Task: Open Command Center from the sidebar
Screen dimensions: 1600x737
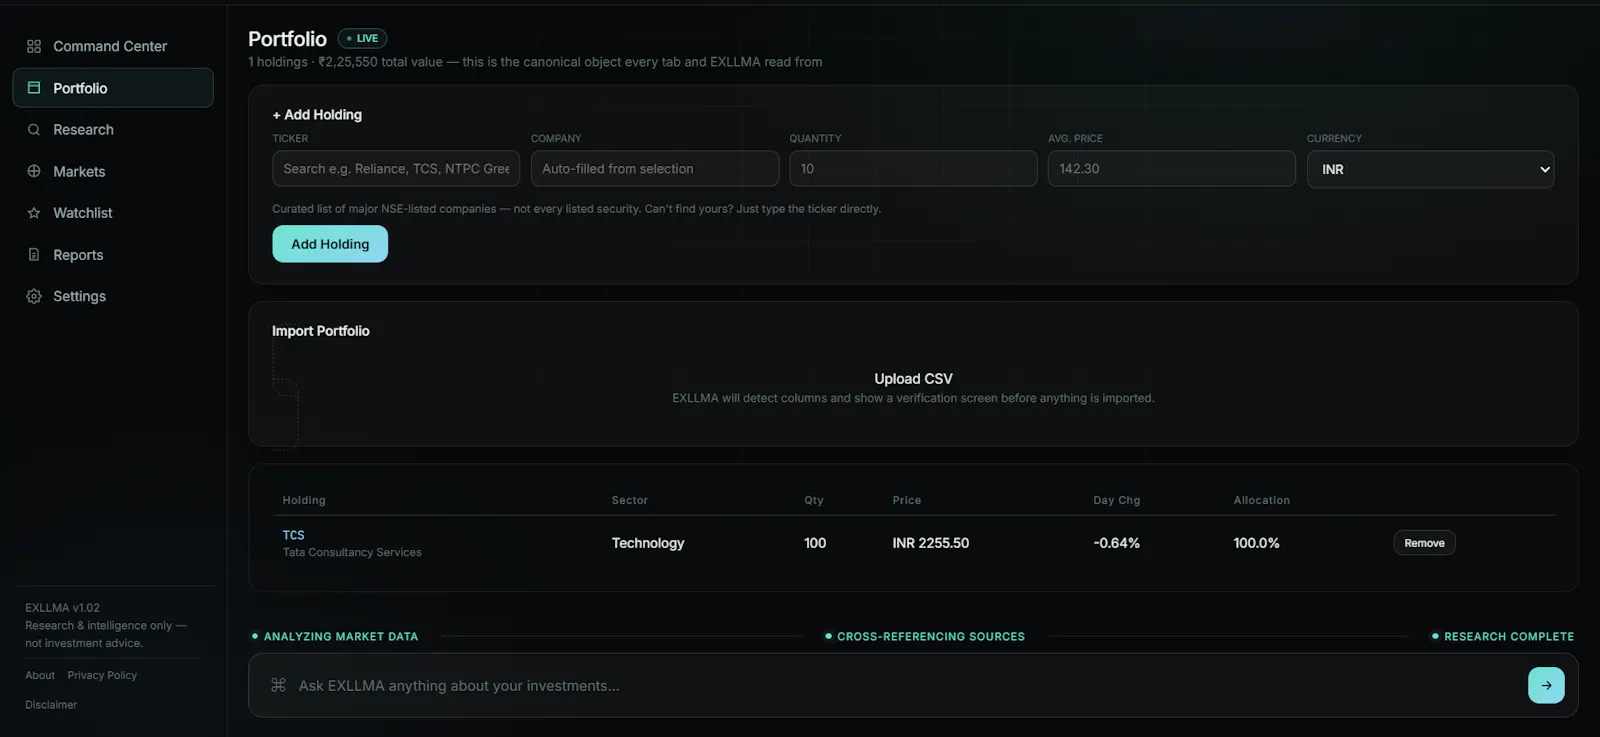Action: coord(113,46)
